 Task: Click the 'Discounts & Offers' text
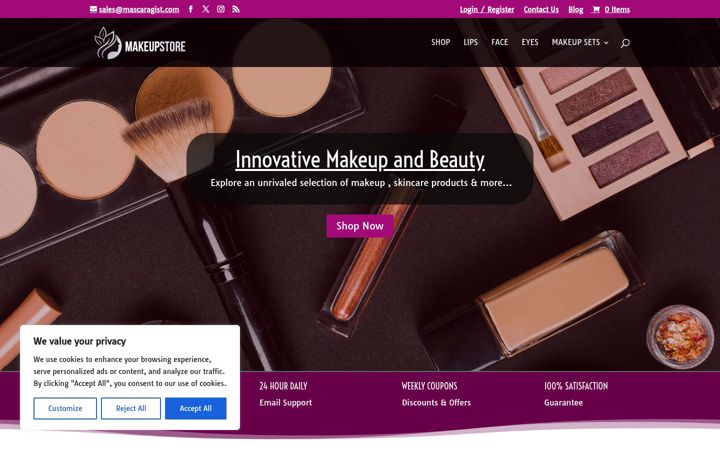point(436,403)
